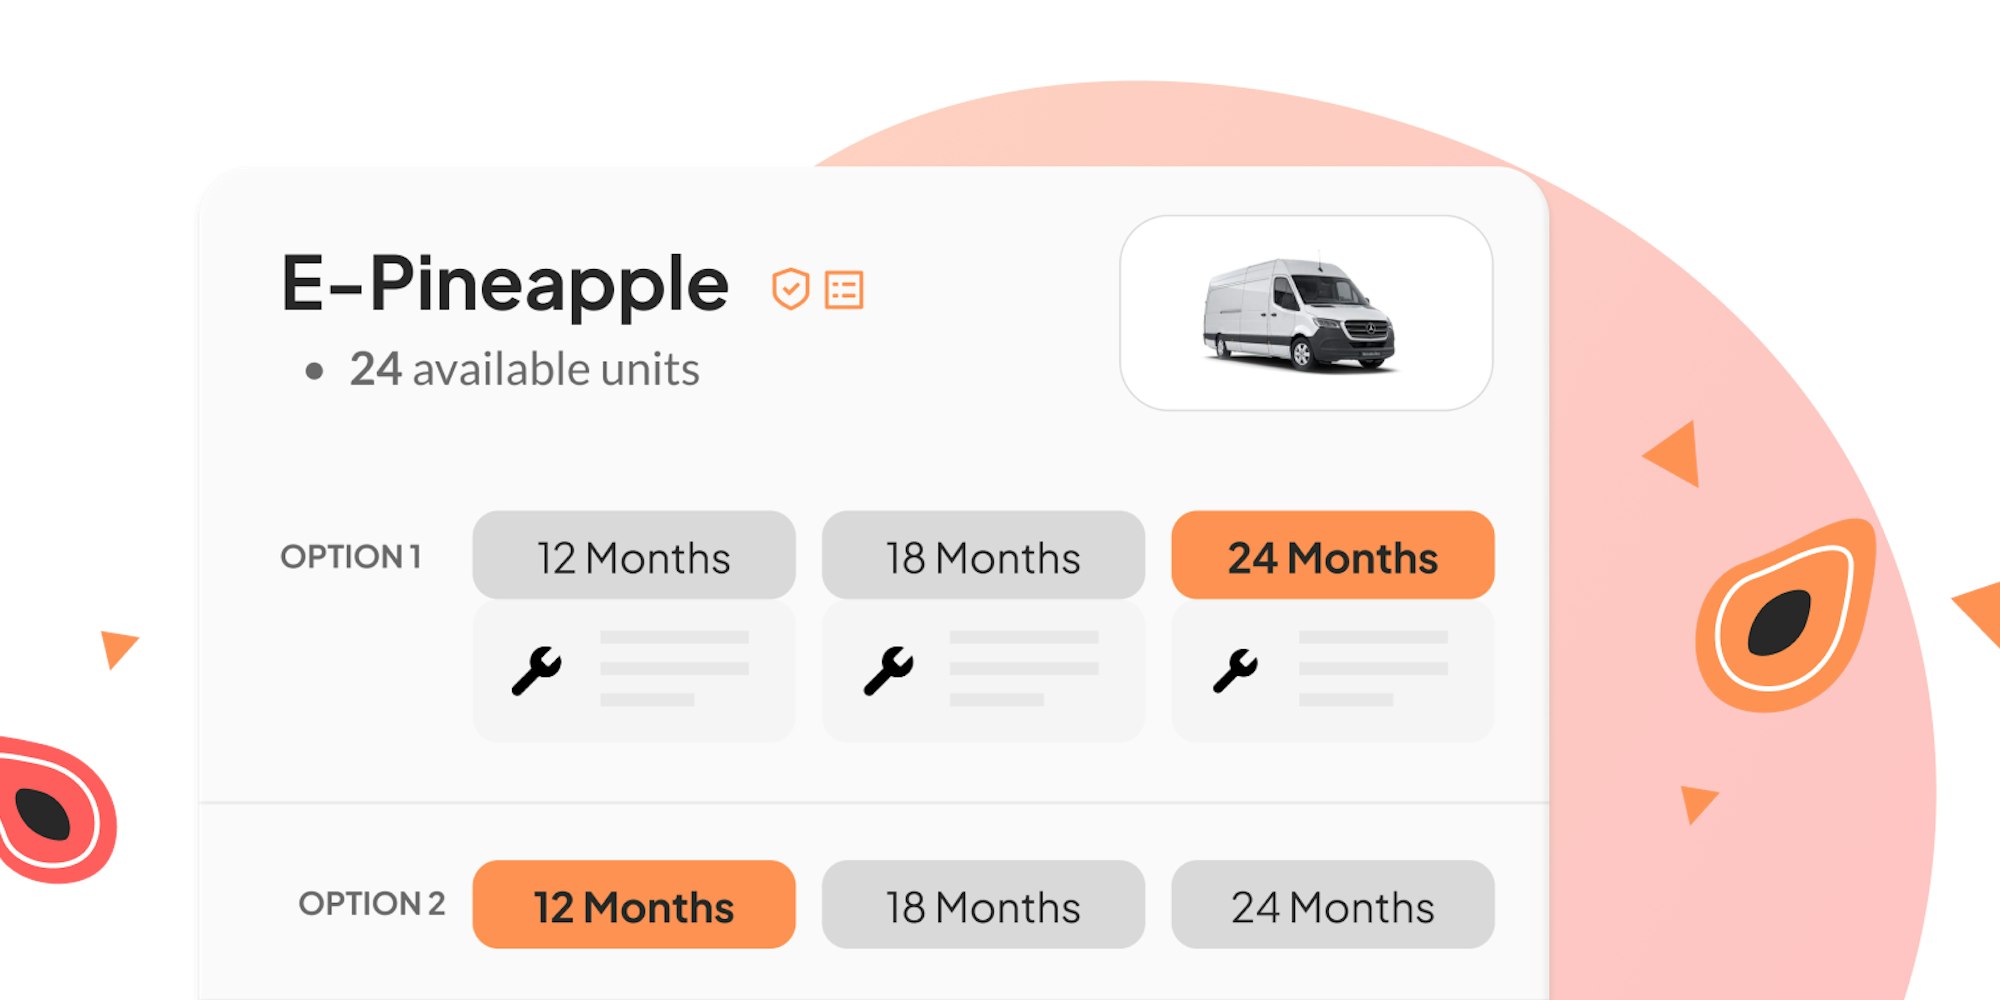Click the shield checkmark icon beside E-Pineapple

790,289
